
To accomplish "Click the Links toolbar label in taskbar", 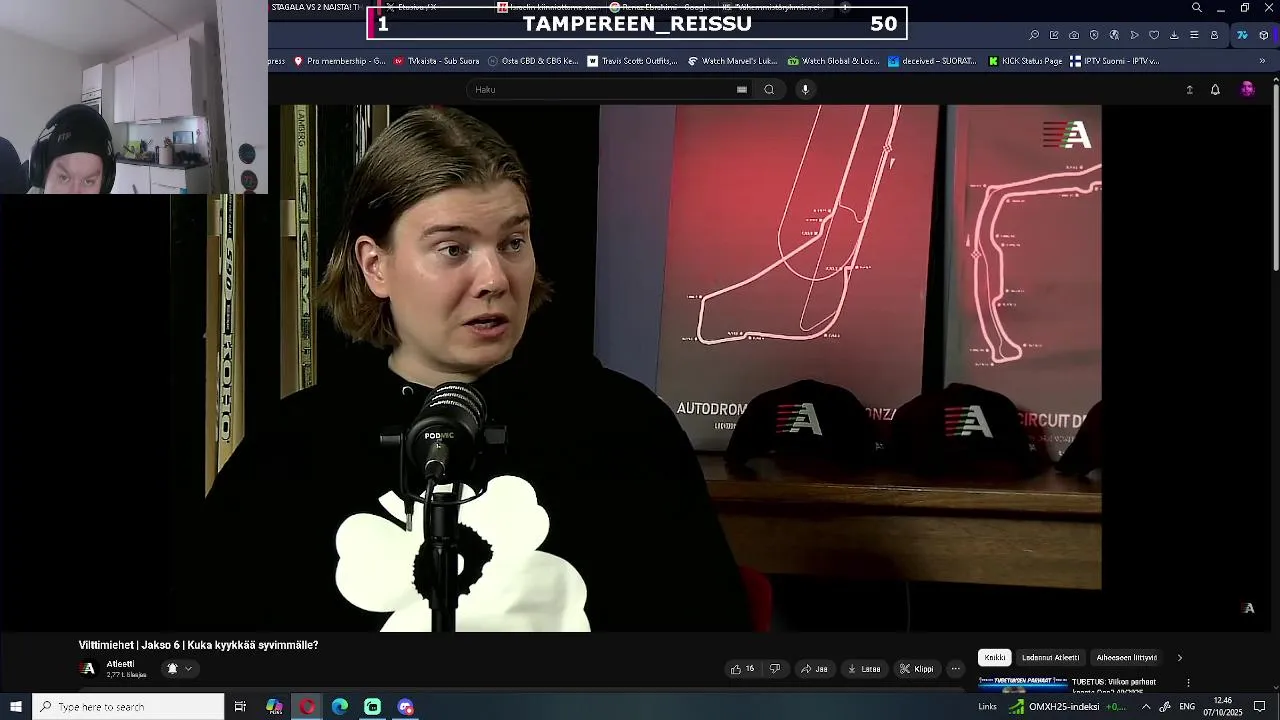I will 987,707.
